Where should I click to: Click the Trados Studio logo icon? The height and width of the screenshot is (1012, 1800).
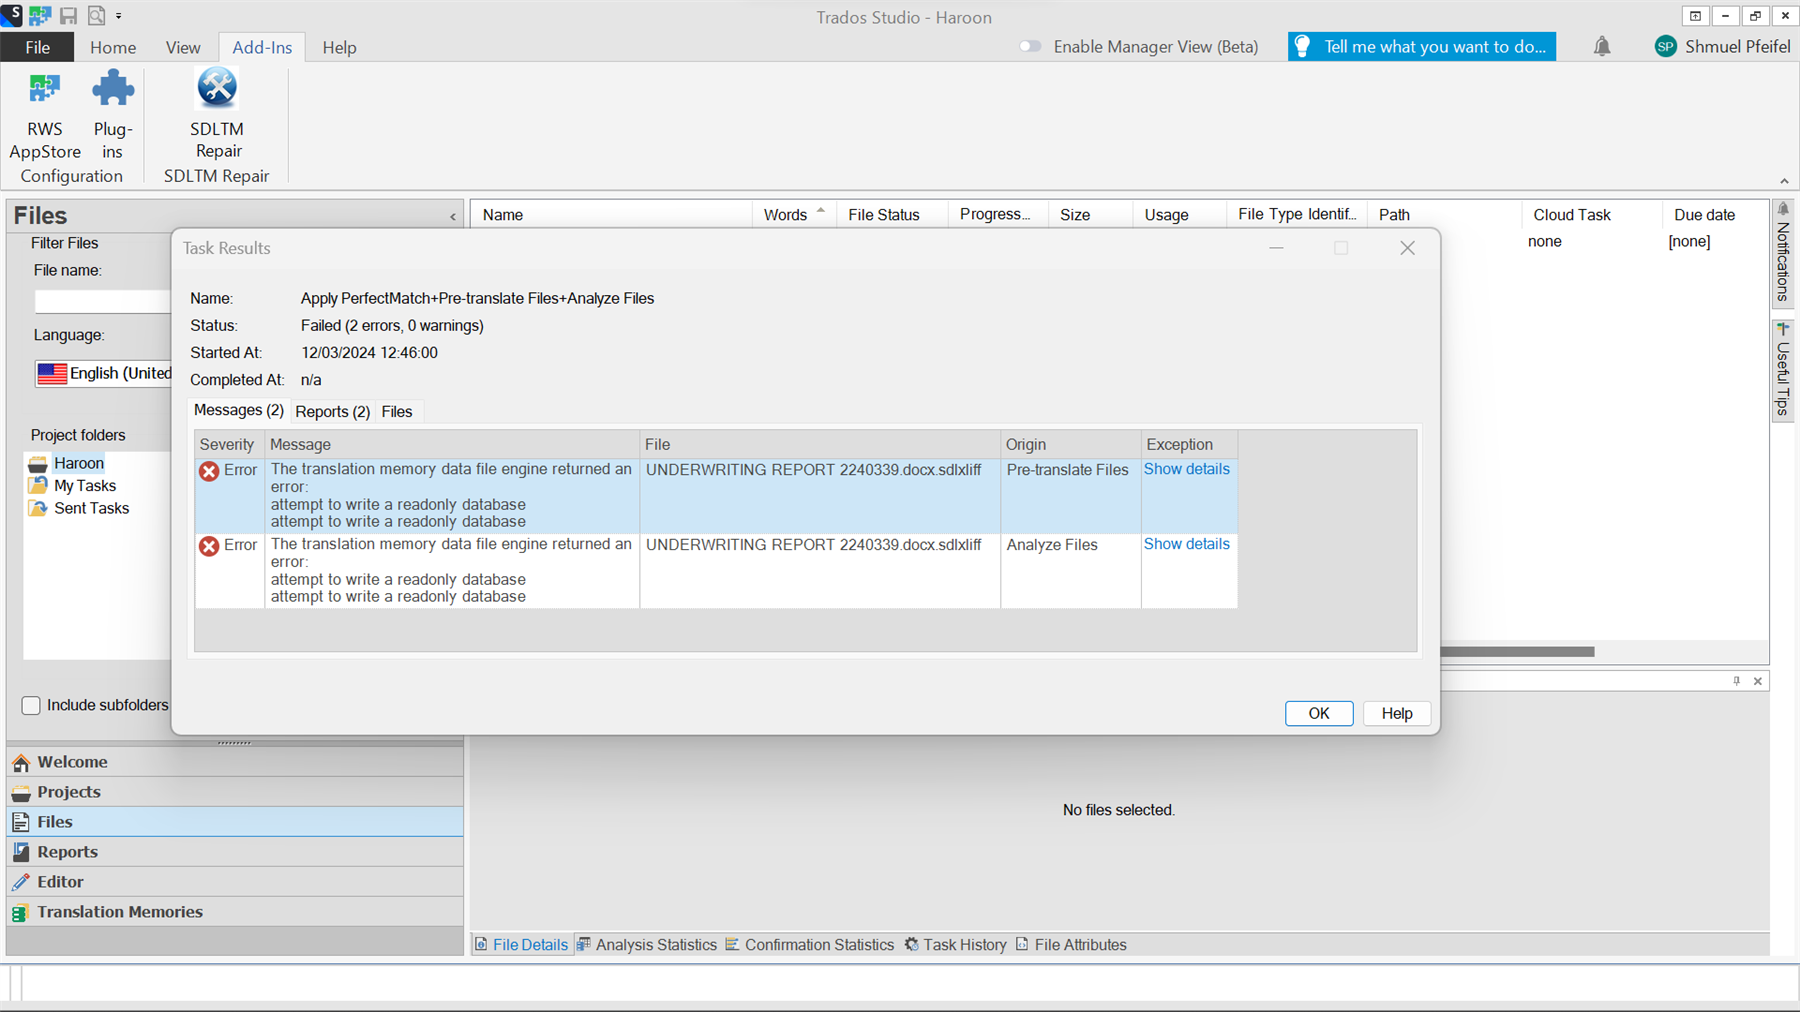tap(11, 15)
